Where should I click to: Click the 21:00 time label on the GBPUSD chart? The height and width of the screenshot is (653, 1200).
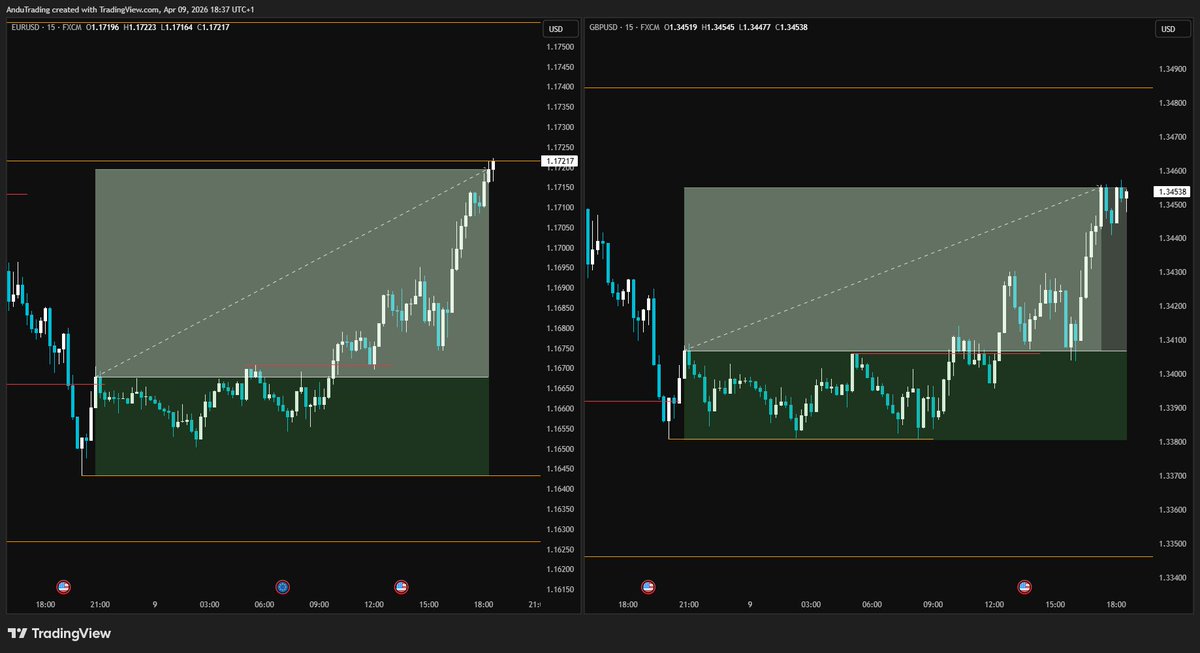[688, 605]
